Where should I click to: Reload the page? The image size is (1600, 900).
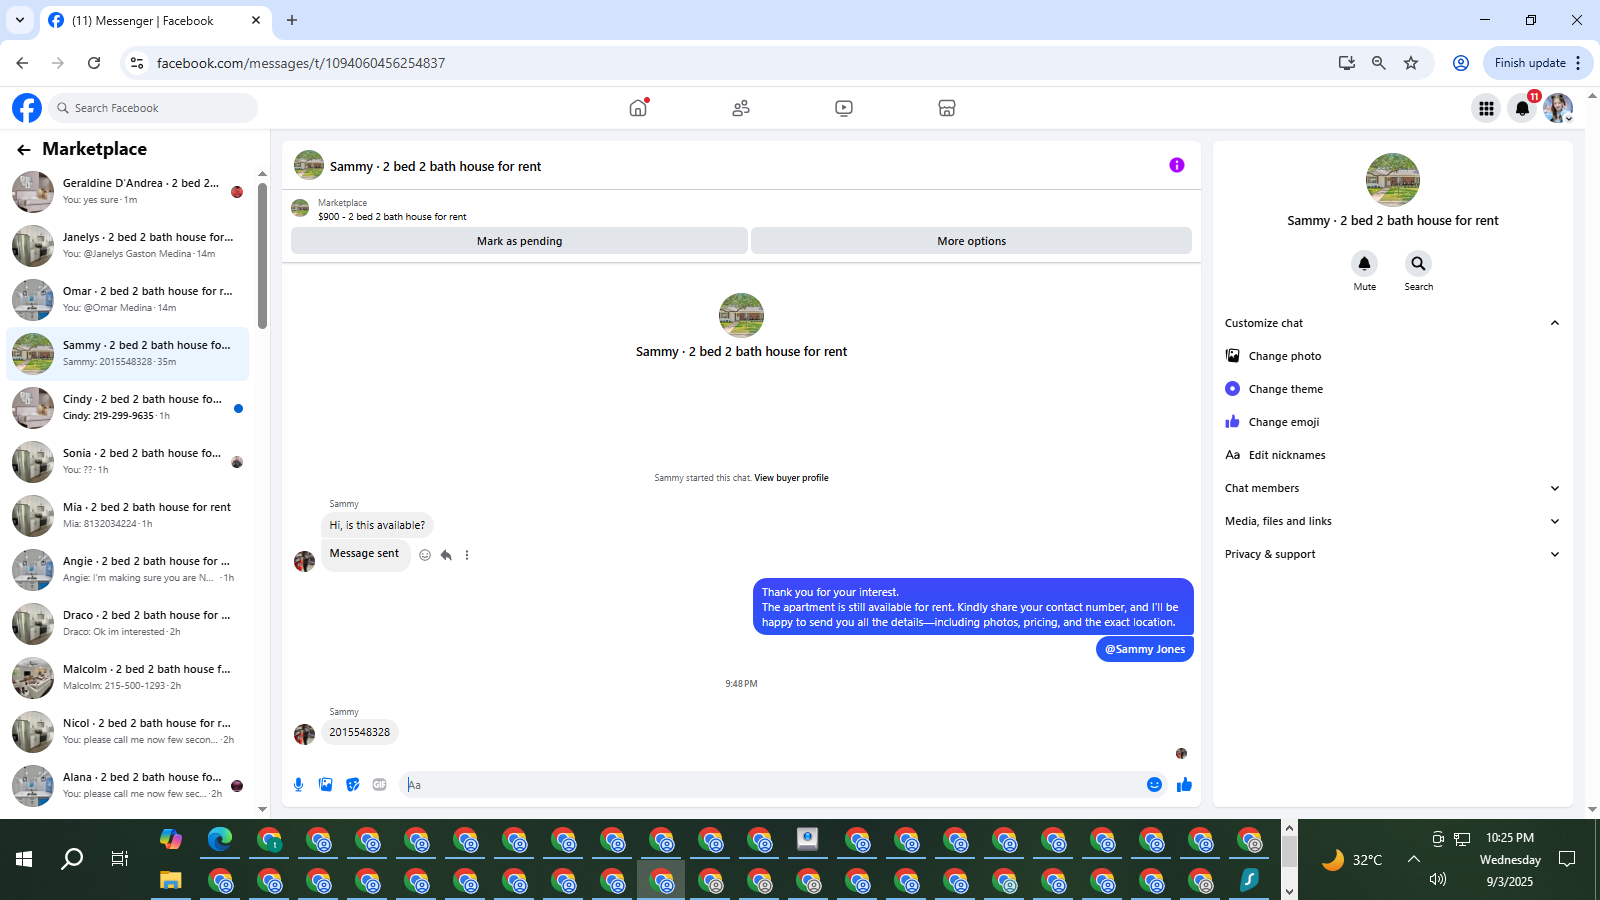(x=94, y=63)
